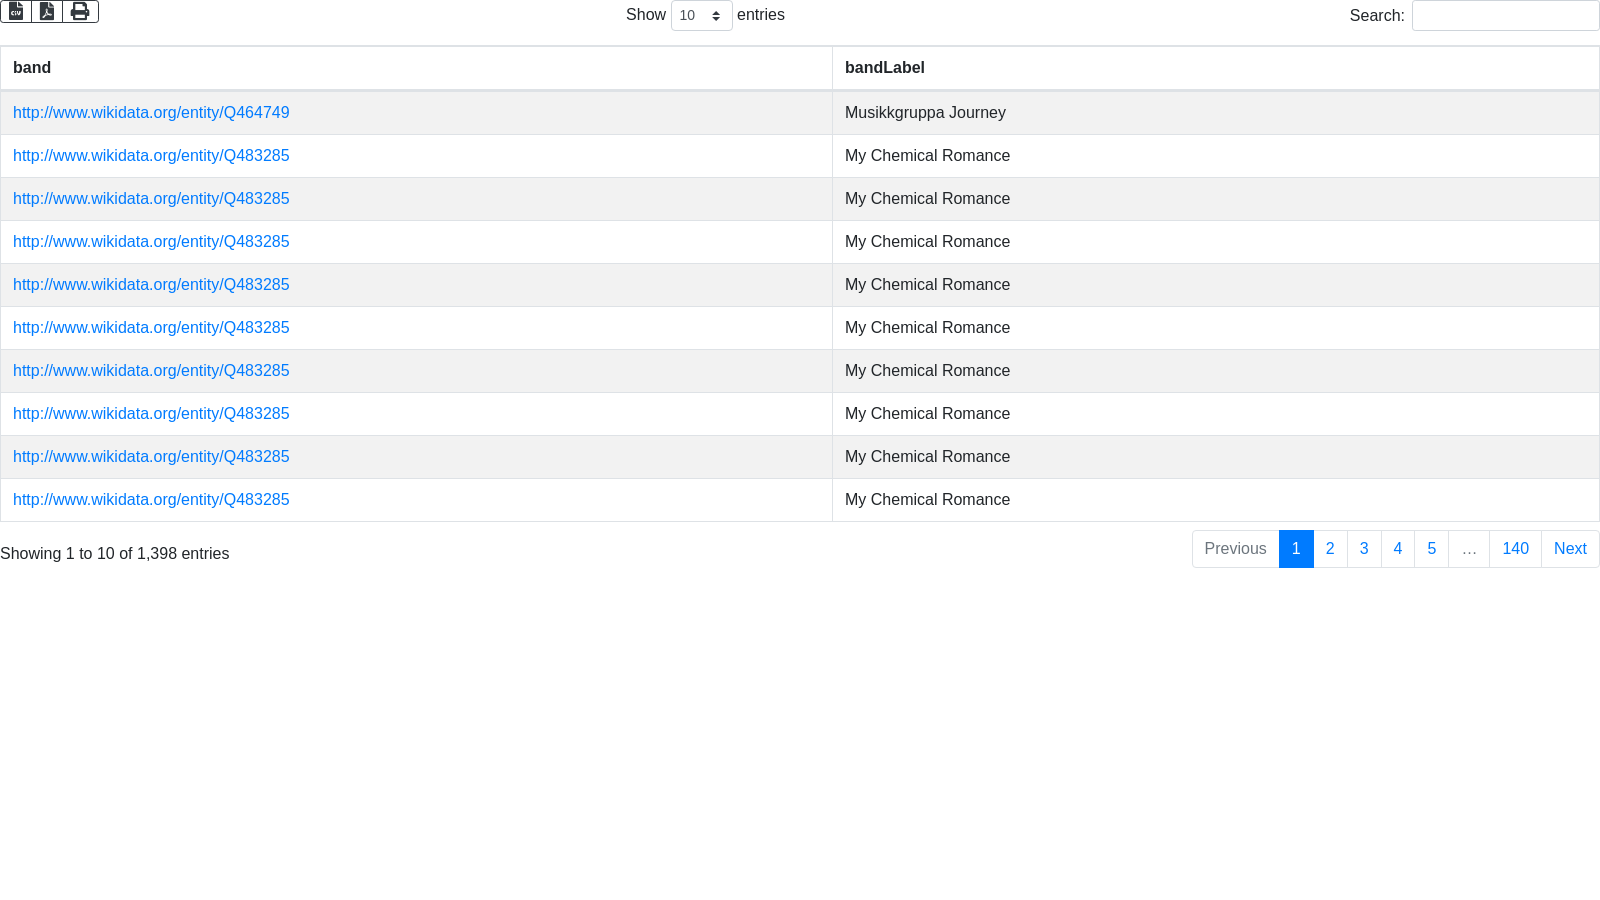Click the Next pagination button
The image size is (1600, 900).
click(x=1570, y=549)
